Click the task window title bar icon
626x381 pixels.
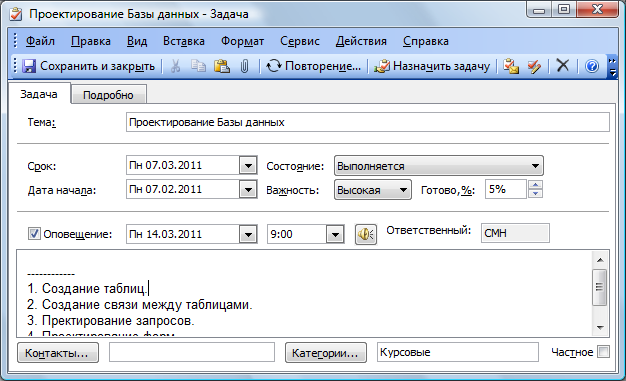pos(16,14)
